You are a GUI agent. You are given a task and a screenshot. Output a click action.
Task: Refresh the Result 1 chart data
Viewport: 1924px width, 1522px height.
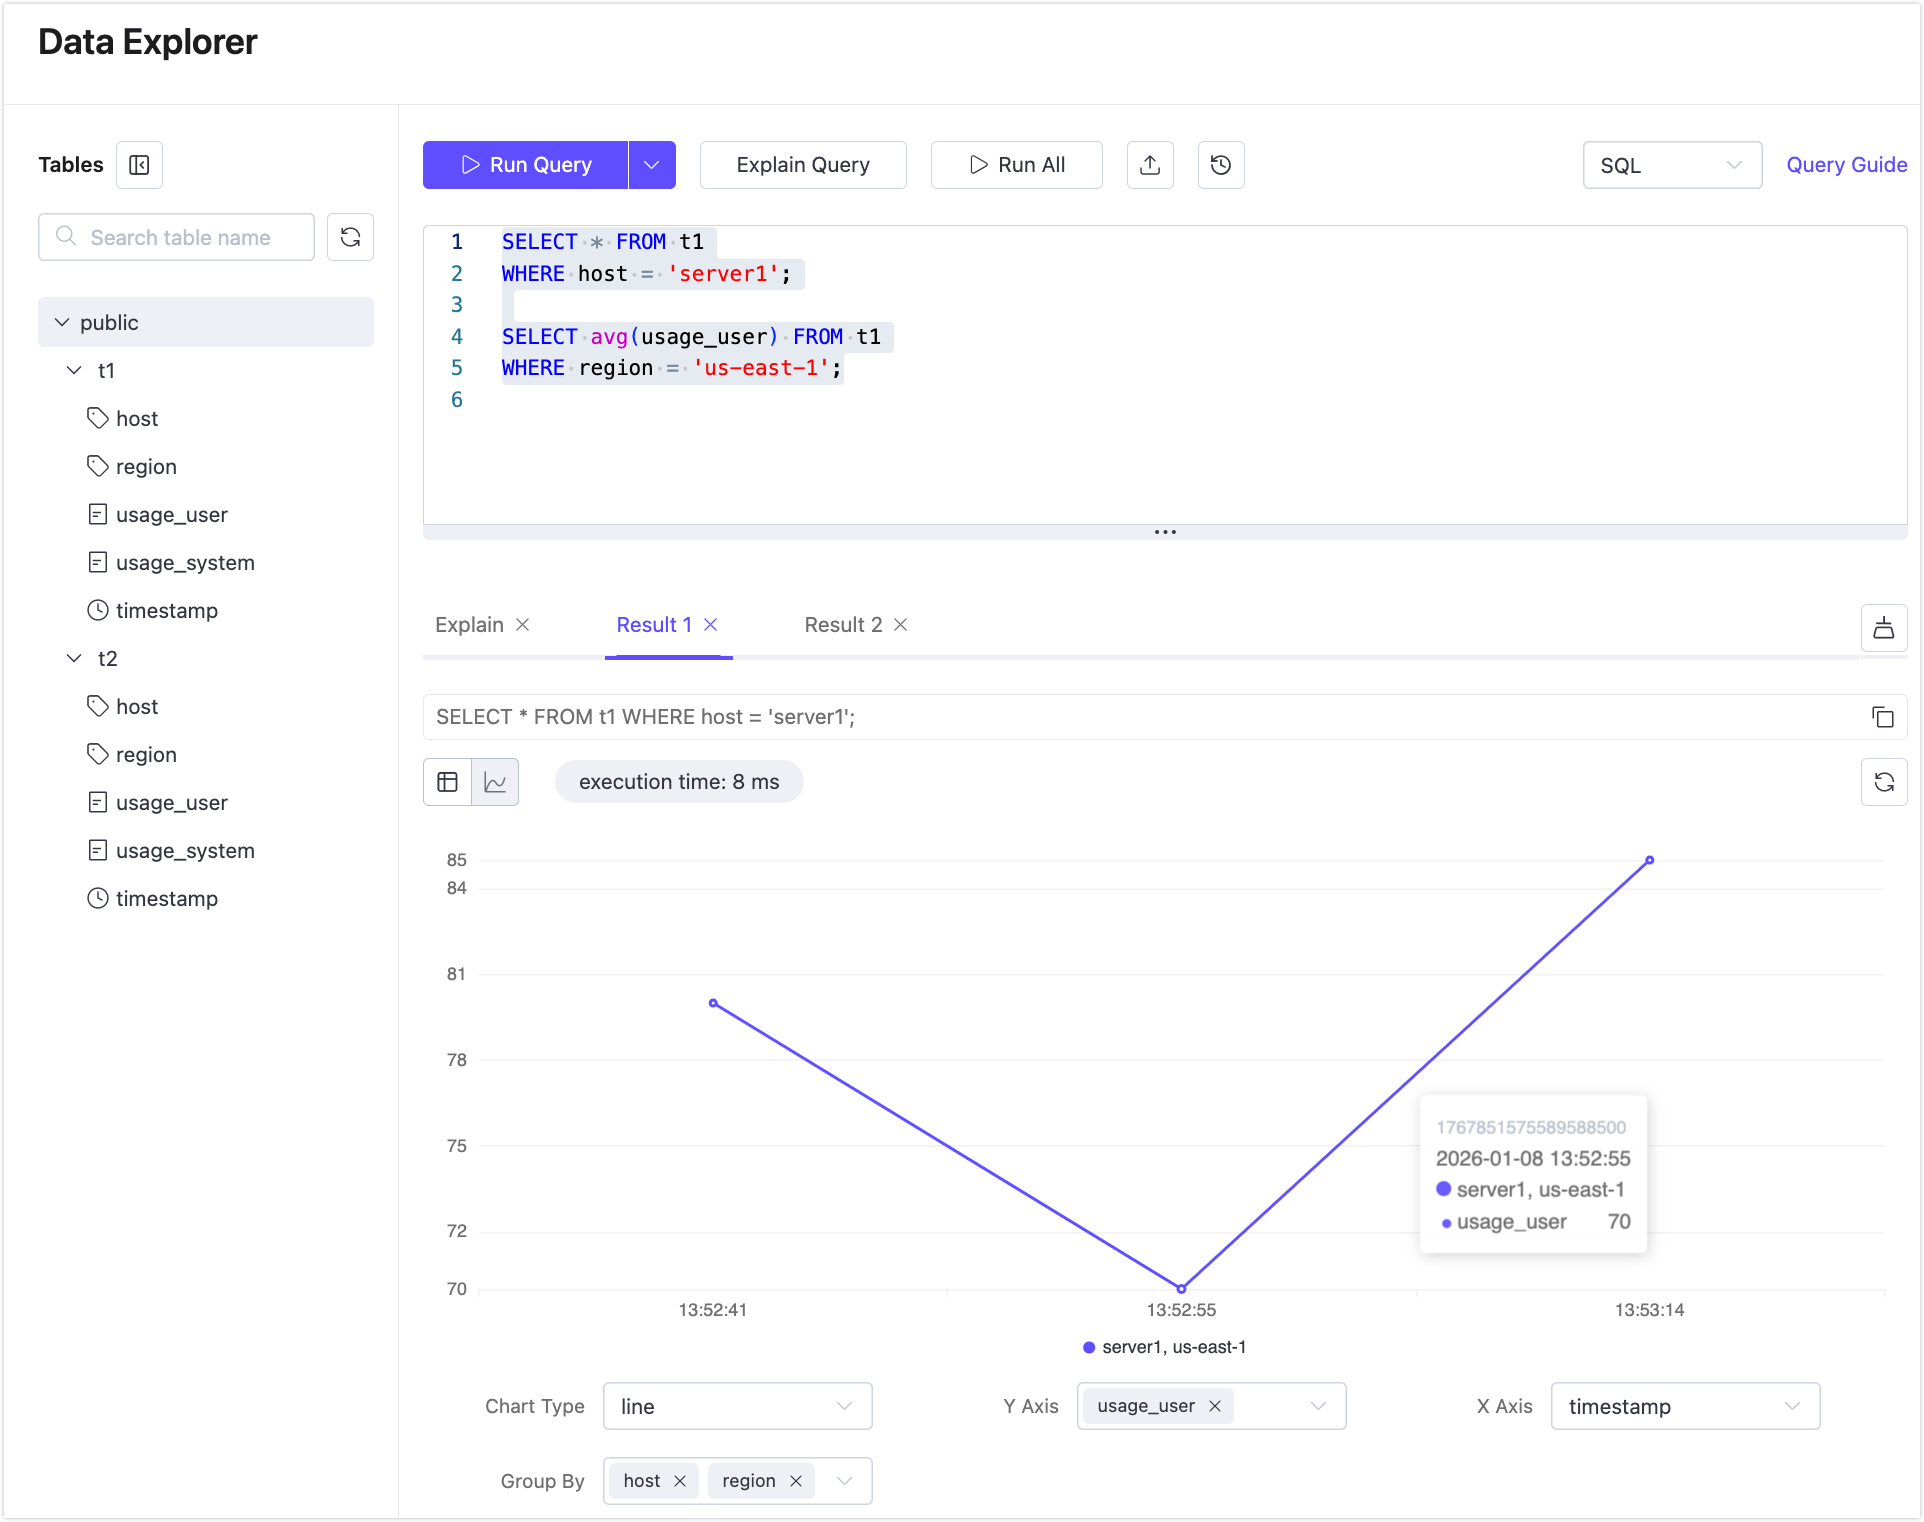click(1885, 782)
